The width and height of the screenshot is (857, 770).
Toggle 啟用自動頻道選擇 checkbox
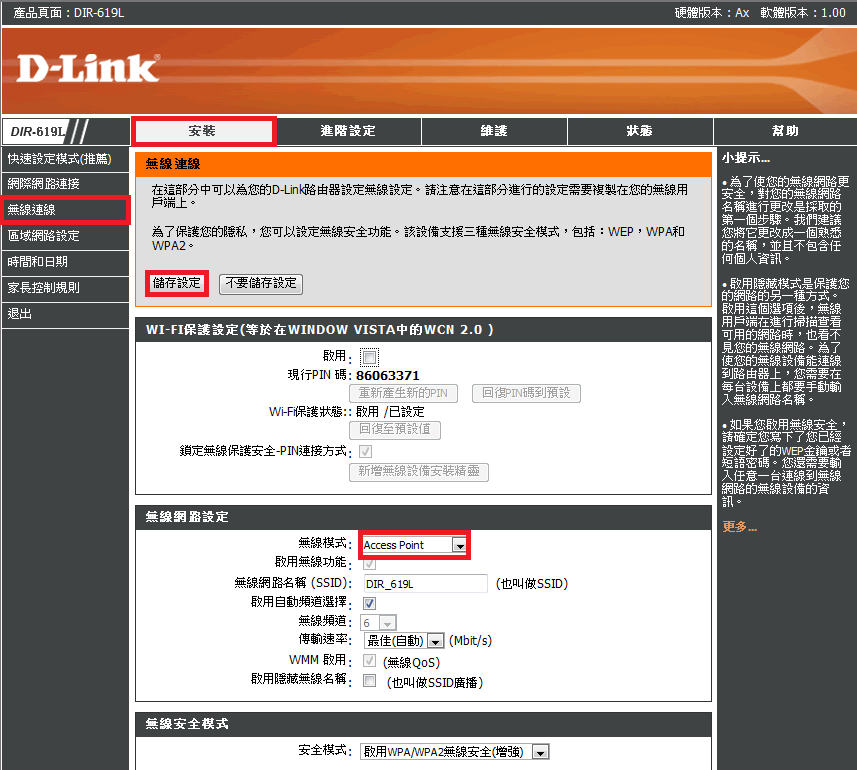click(369, 603)
